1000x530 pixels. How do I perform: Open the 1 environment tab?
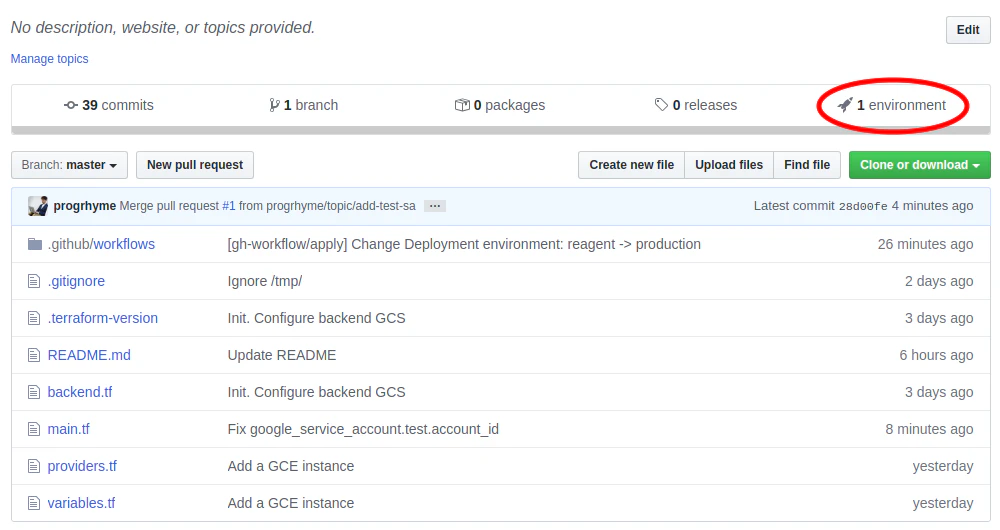892,105
